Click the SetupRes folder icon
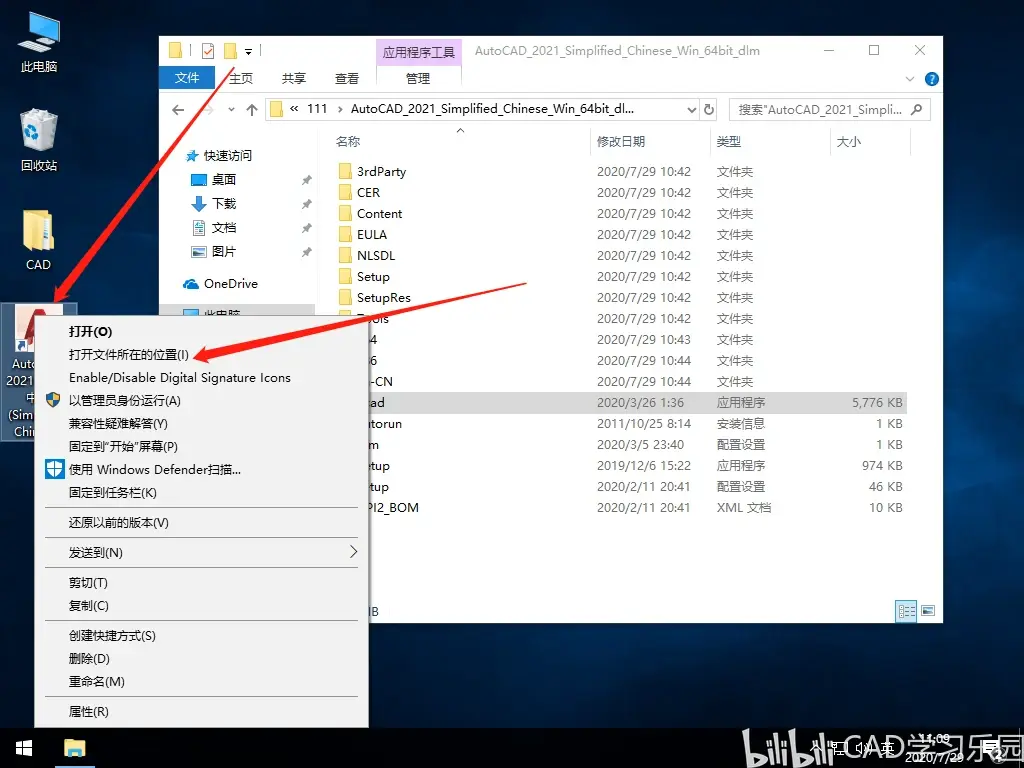This screenshot has height=768, width=1024. pos(345,297)
